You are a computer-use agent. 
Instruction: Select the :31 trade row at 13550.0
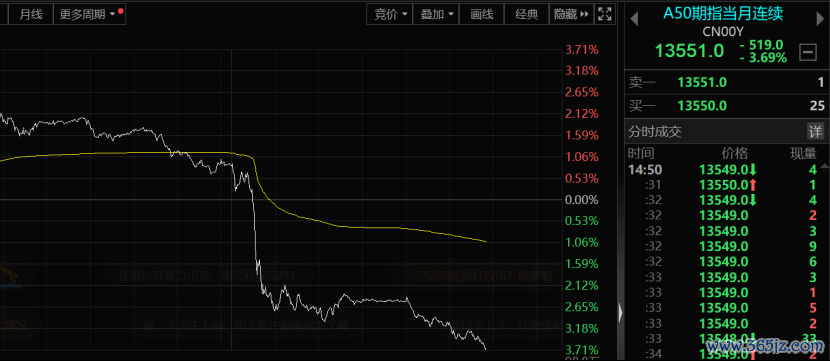[722, 185]
